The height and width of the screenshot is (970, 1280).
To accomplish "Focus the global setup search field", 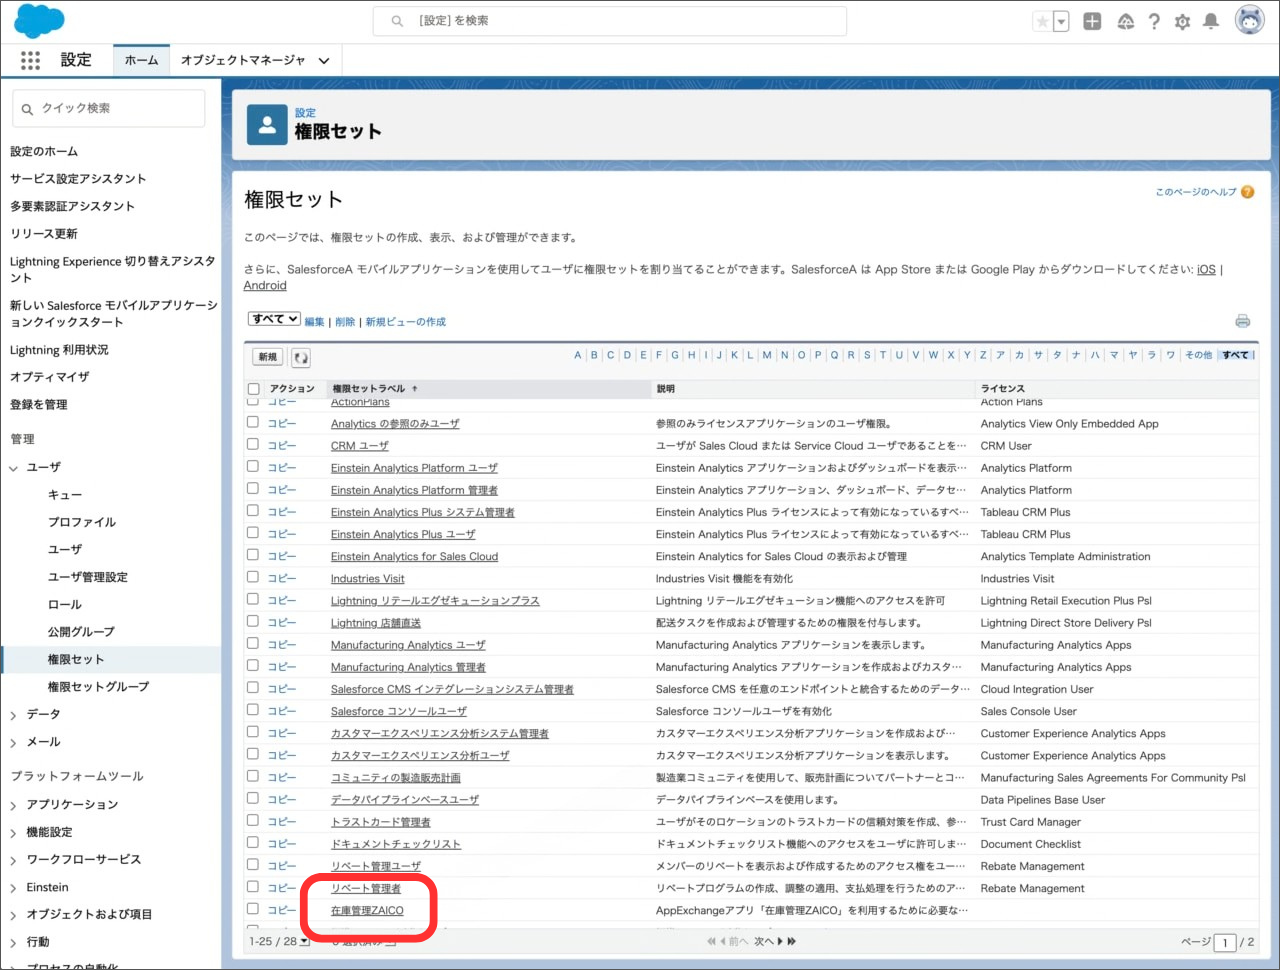I will coord(610,21).
